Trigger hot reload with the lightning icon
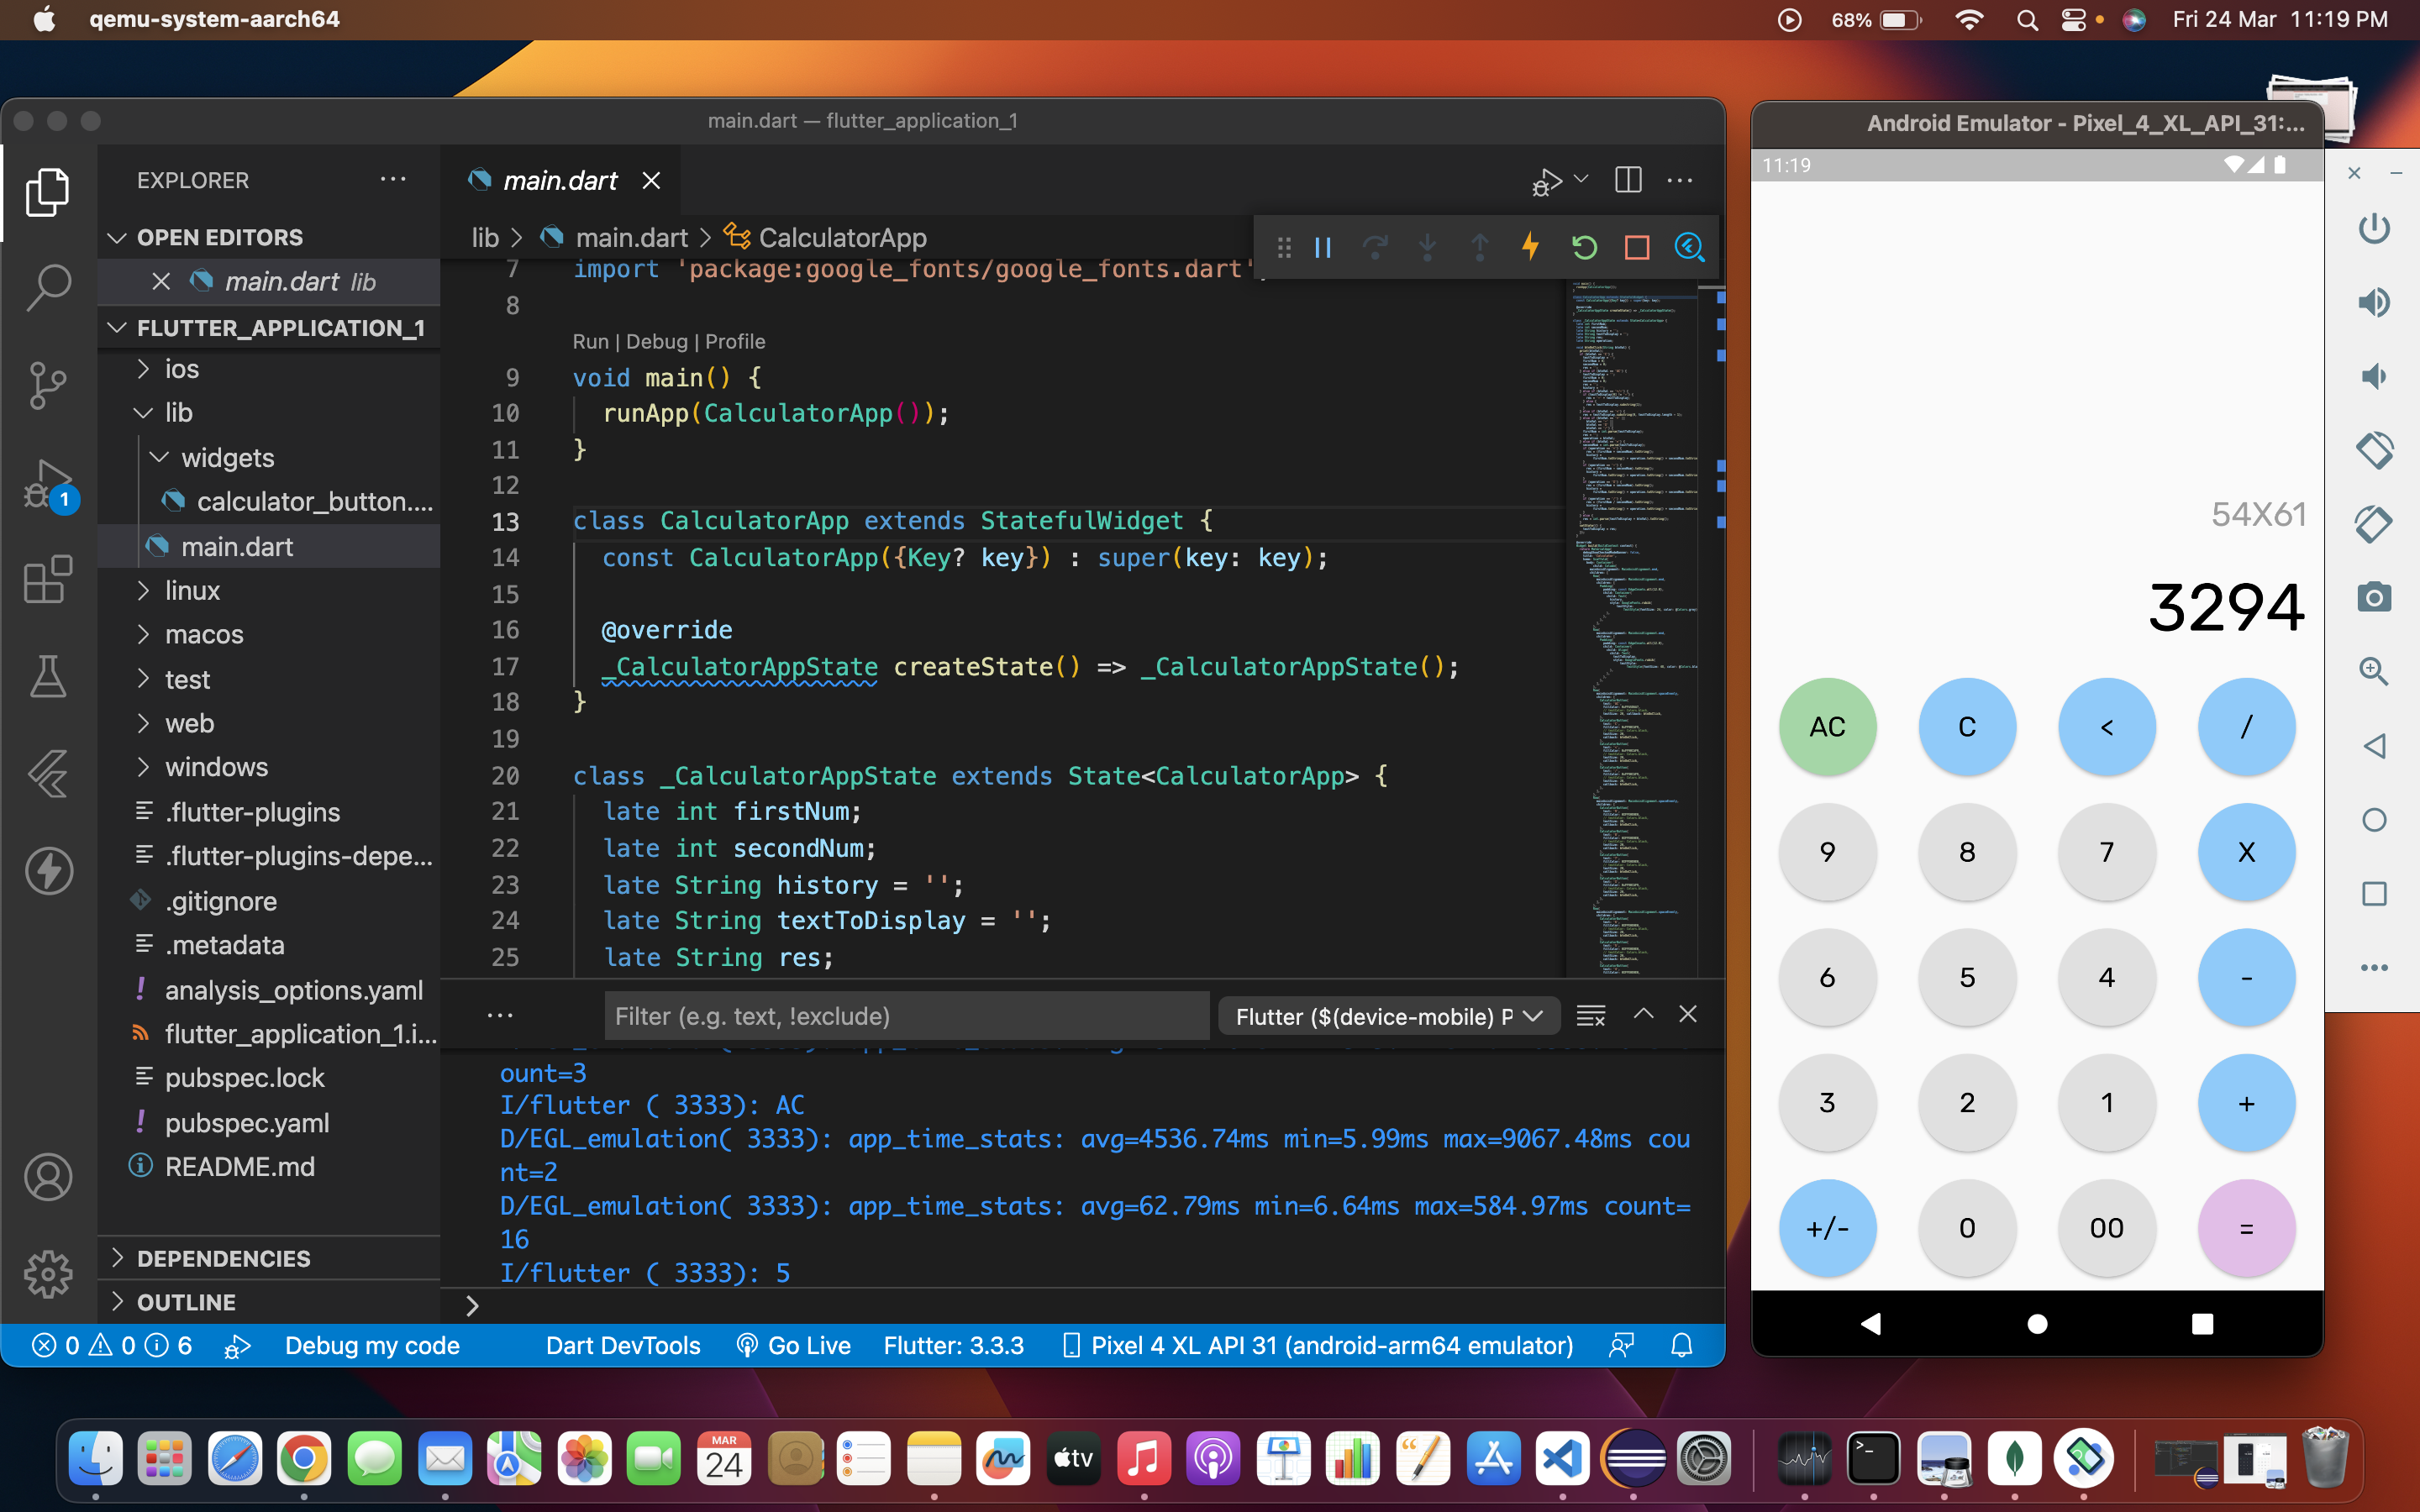 click(1531, 247)
